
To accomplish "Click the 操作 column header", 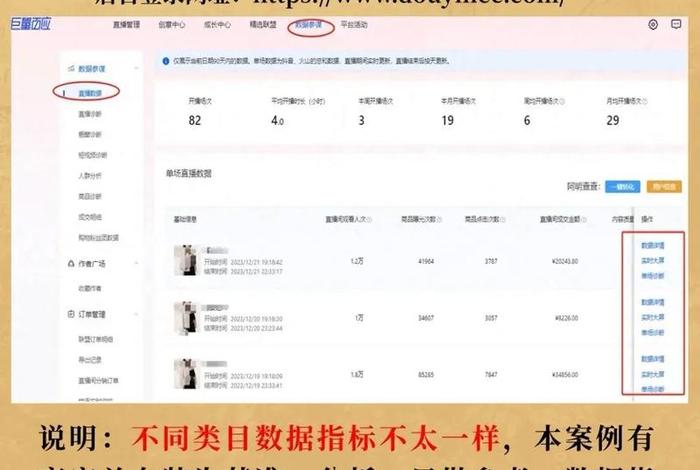I will 647,219.
